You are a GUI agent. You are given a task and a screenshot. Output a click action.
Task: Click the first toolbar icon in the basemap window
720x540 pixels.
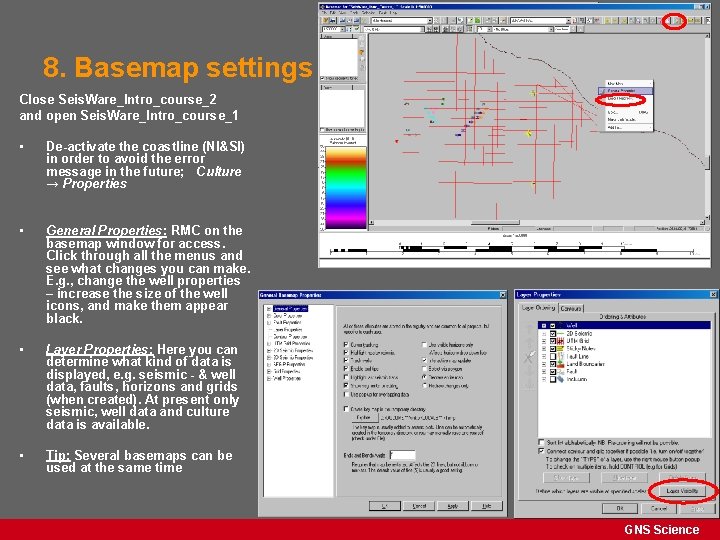click(326, 21)
